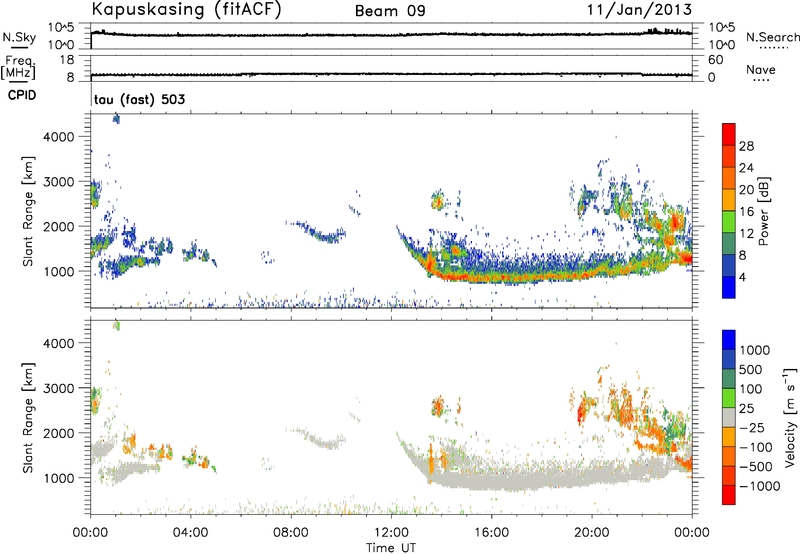Click the Velocity [m s-1] colorbar title

tap(790, 417)
